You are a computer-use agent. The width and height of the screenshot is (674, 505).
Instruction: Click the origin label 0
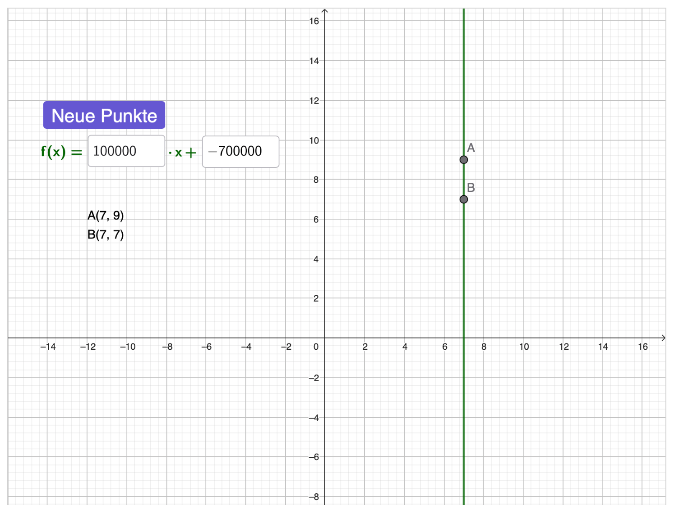pos(316,347)
